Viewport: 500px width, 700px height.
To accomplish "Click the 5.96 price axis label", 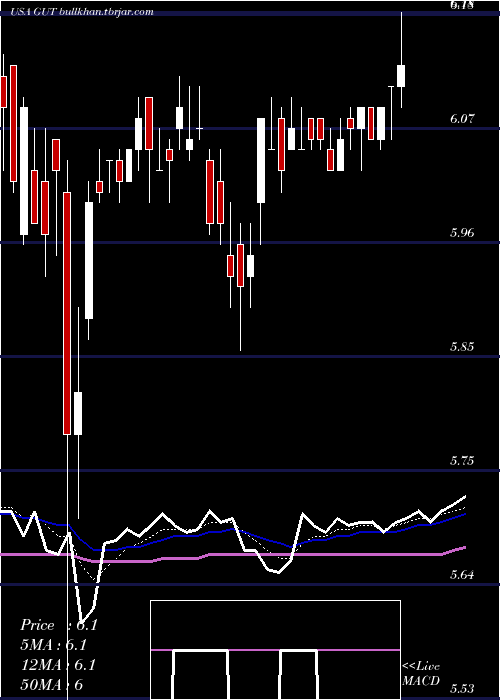I will tap(462, 233).
